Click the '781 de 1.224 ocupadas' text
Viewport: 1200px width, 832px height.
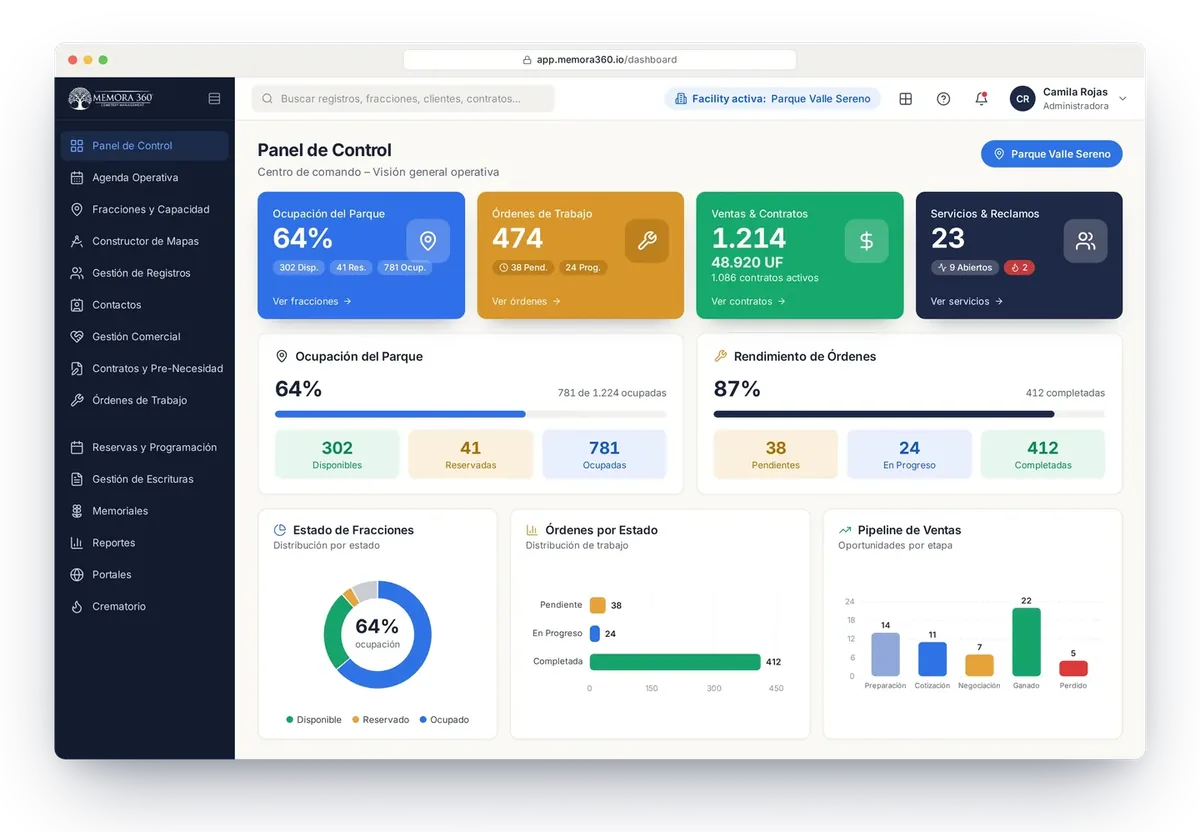click(612, 393)
